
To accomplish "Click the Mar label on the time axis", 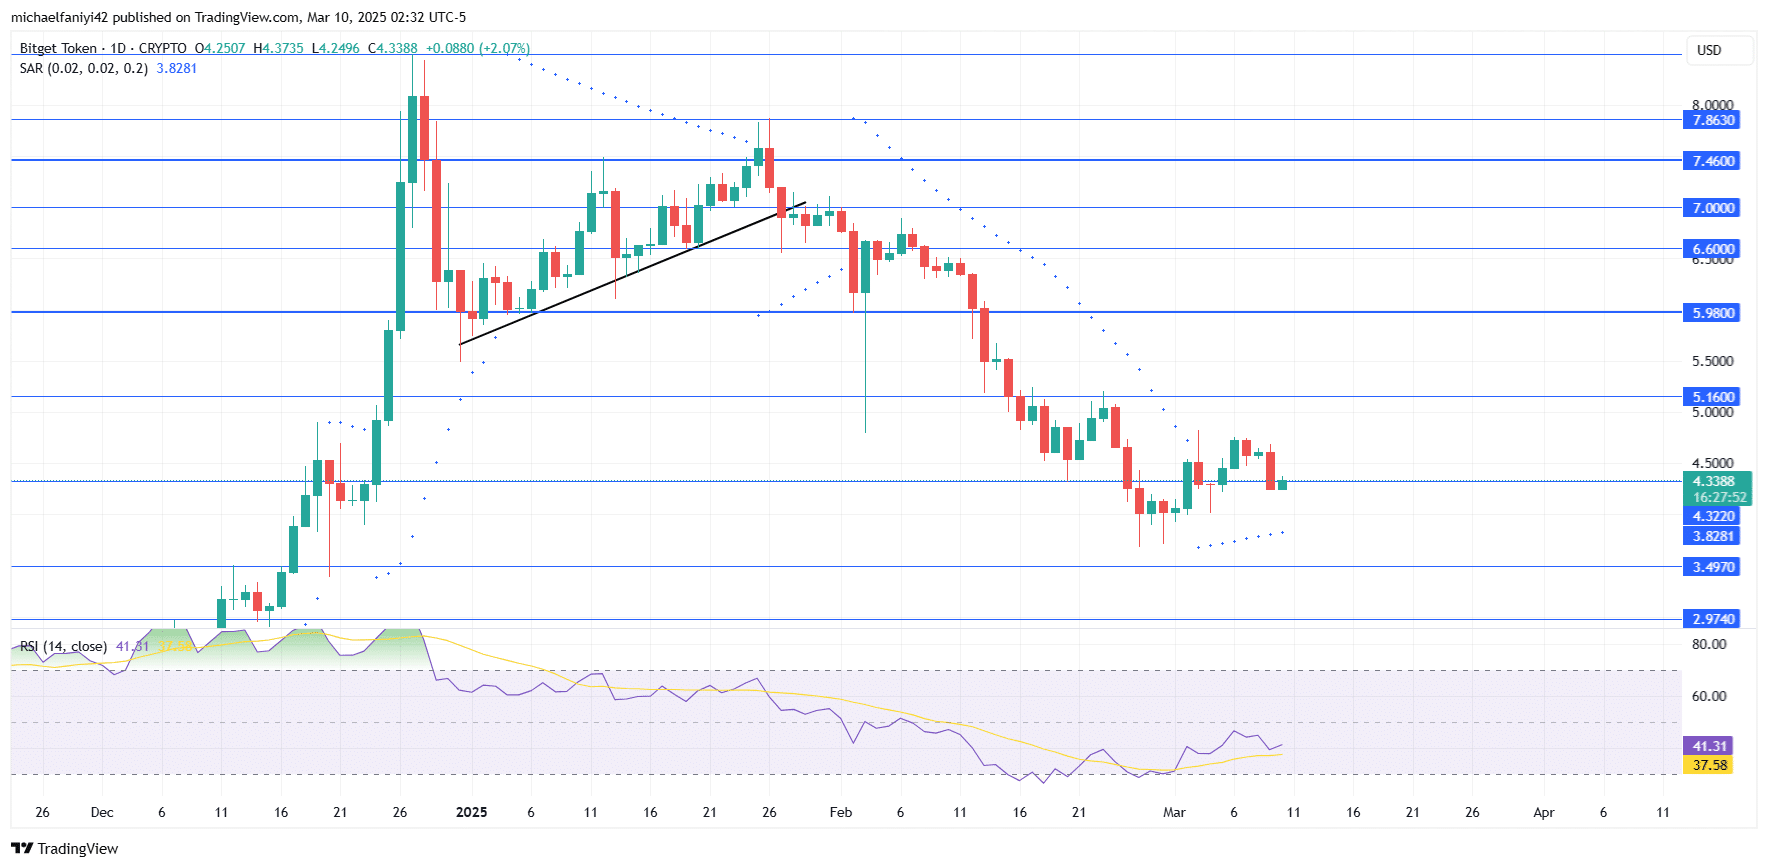I will 1174,812.
